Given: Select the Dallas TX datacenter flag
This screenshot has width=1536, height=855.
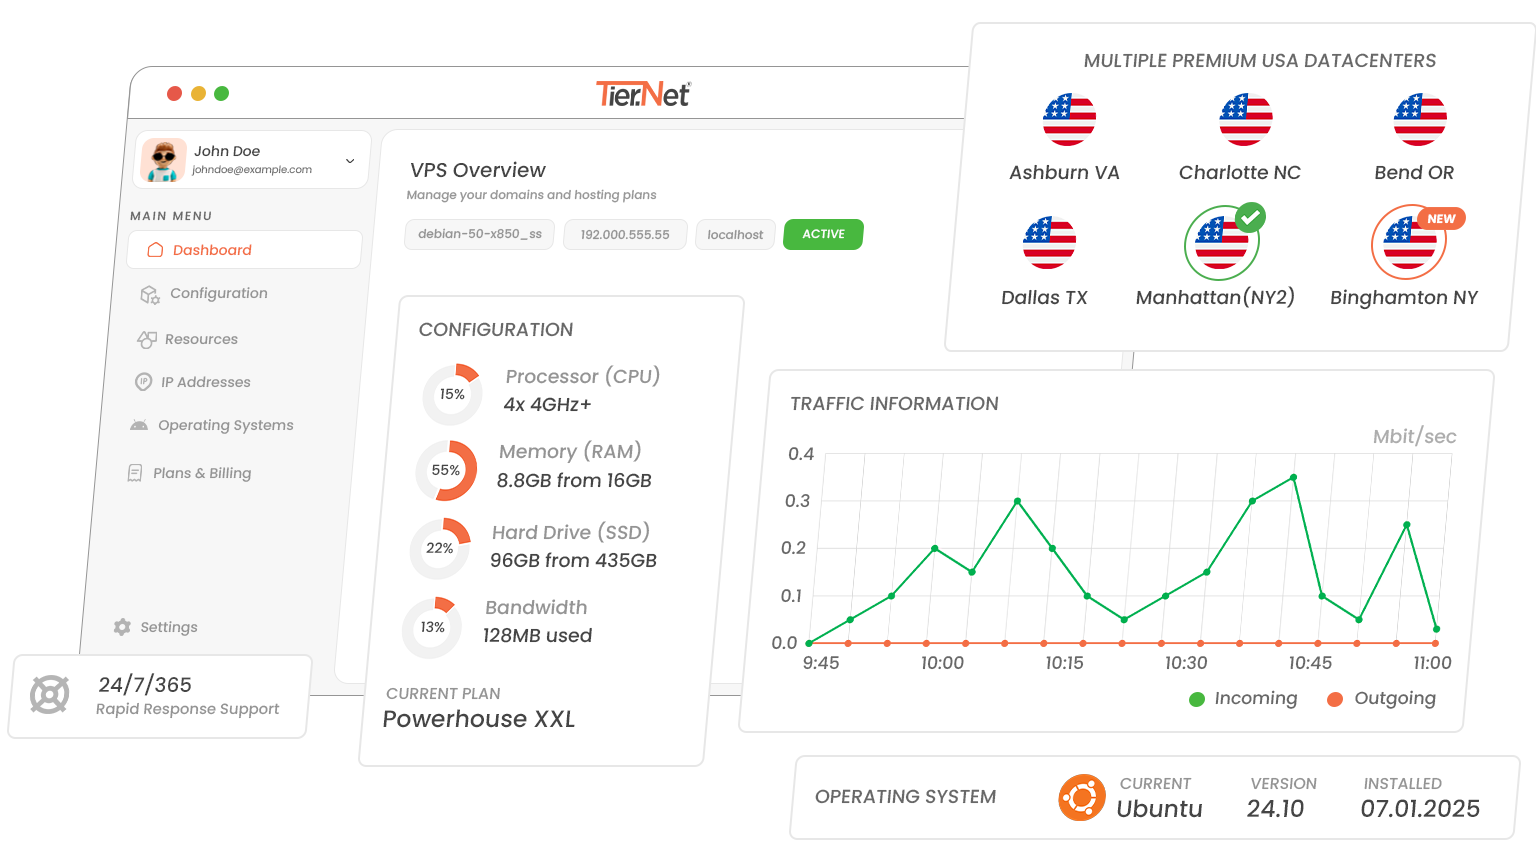Looking at the screenshot, I should 1049,242.
